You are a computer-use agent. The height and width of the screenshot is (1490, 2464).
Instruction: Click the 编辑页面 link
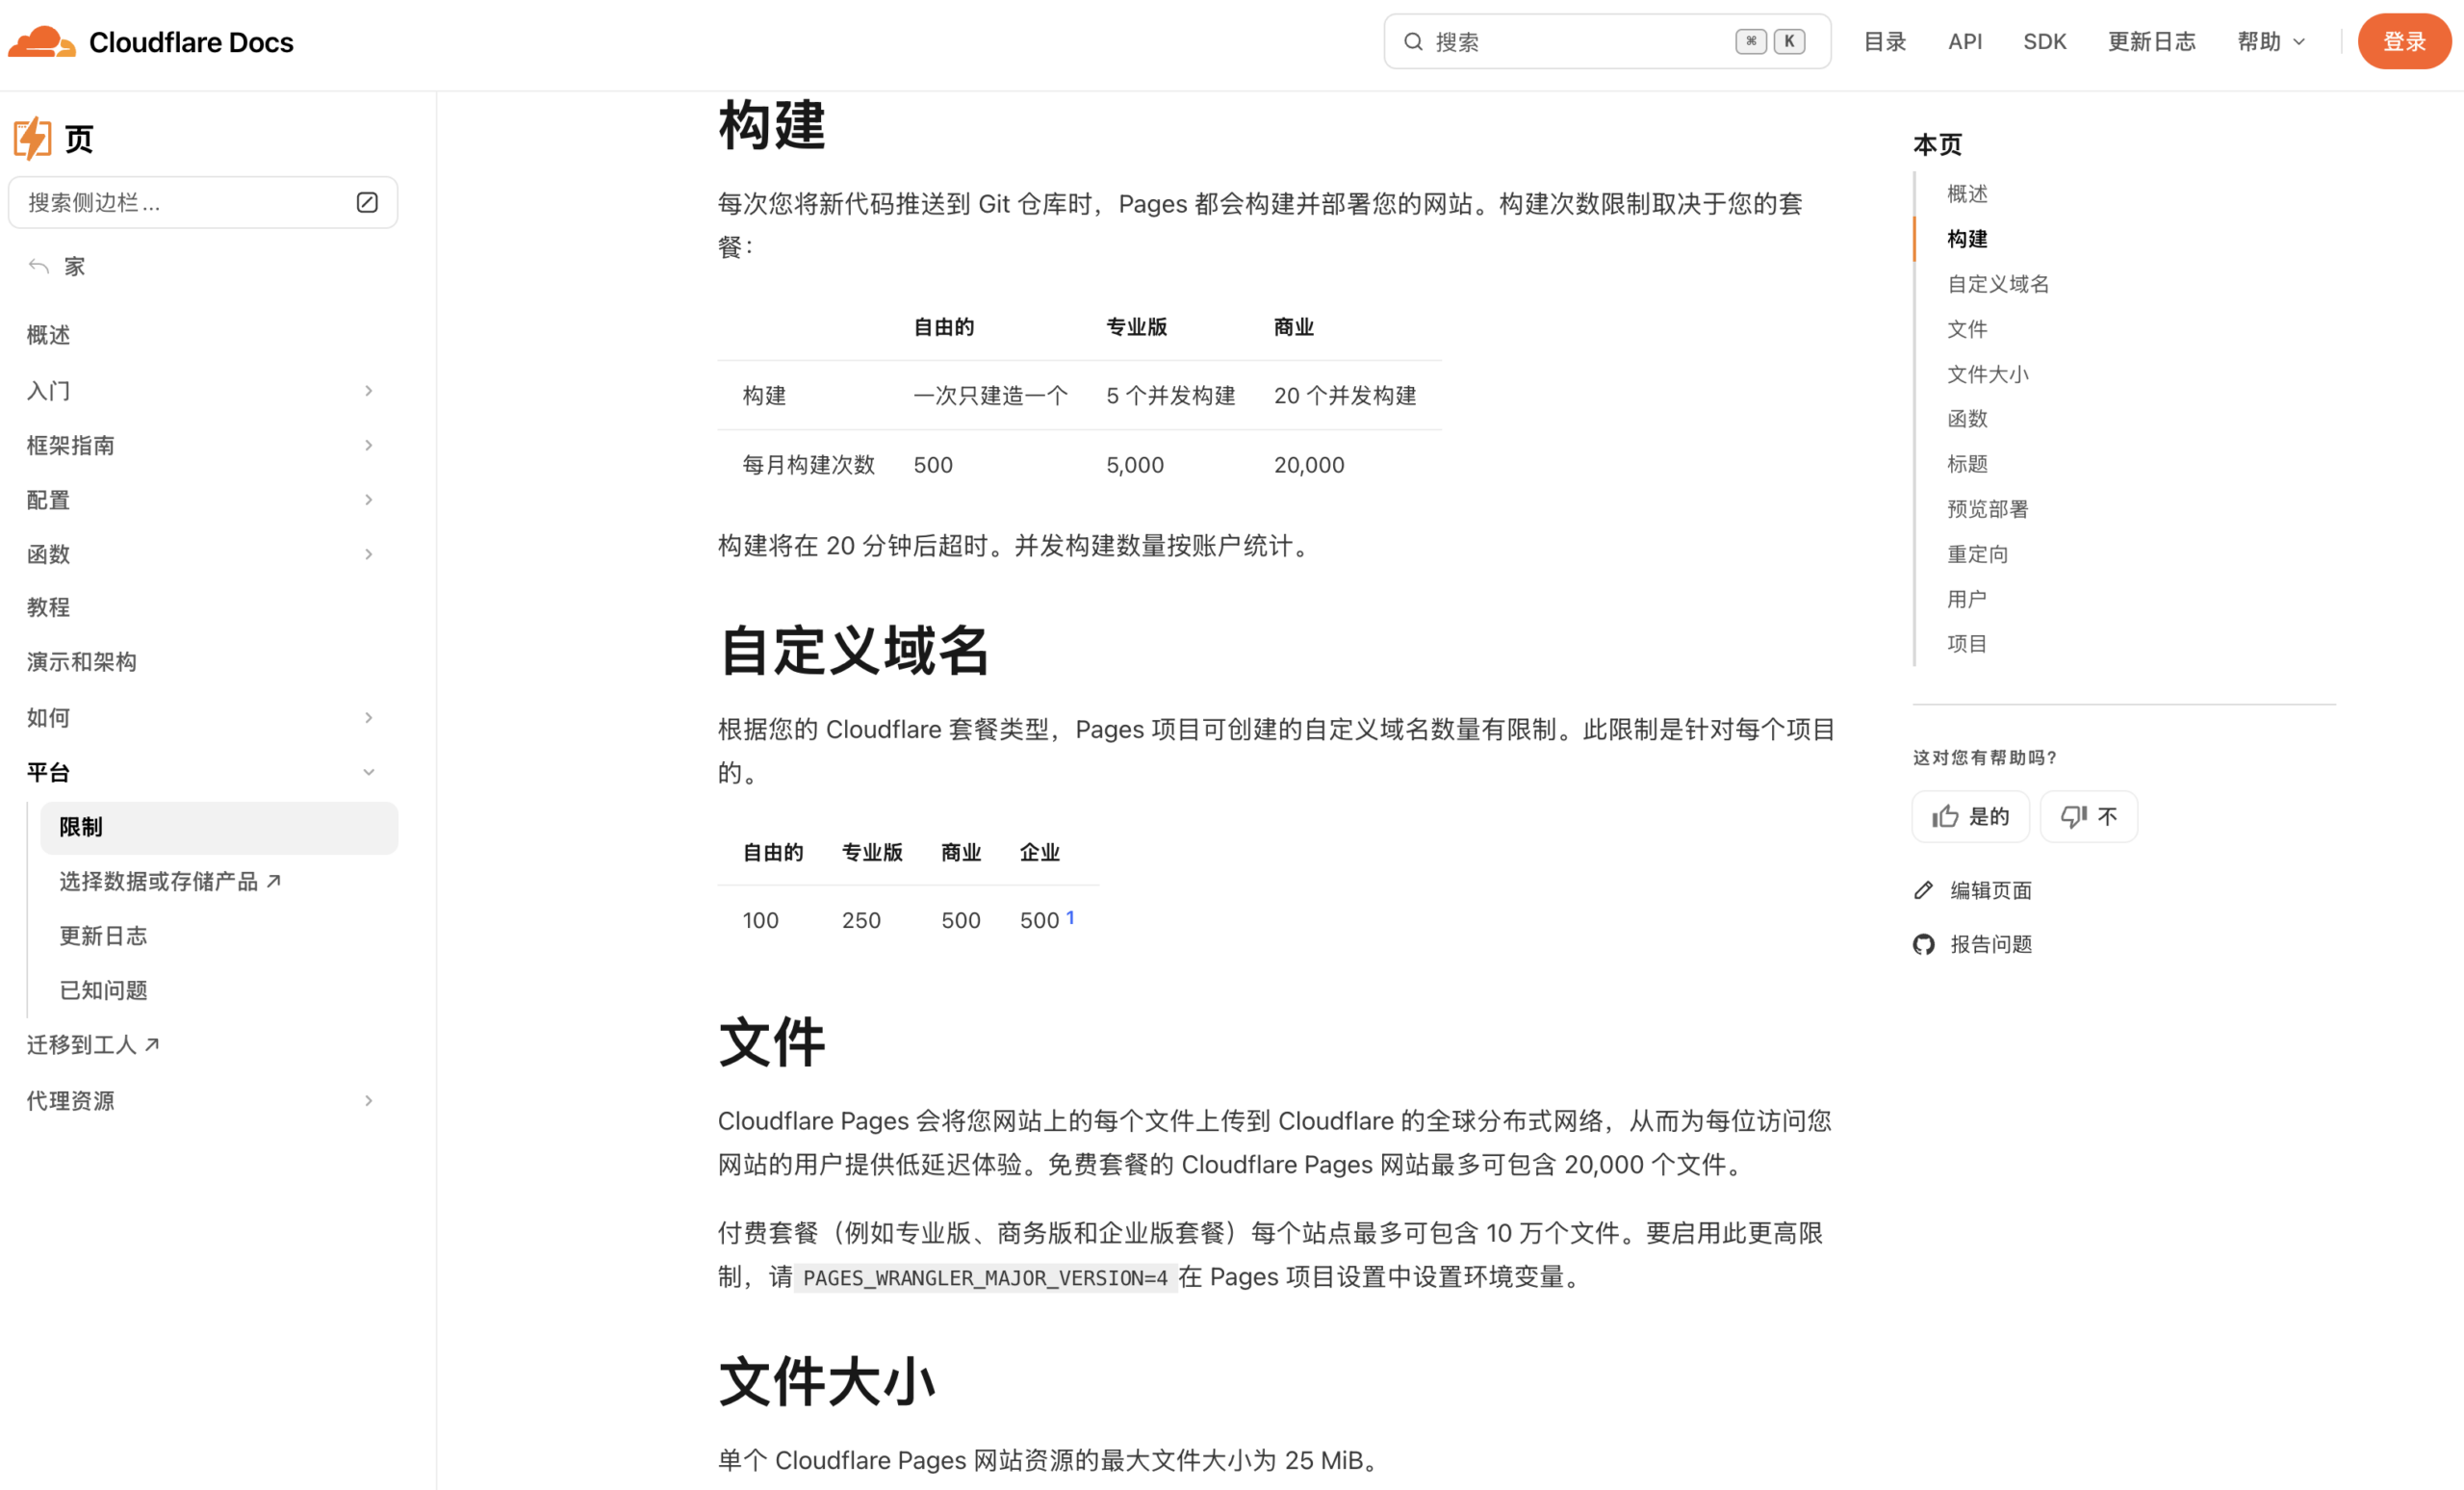click(x=1991, y=890)
